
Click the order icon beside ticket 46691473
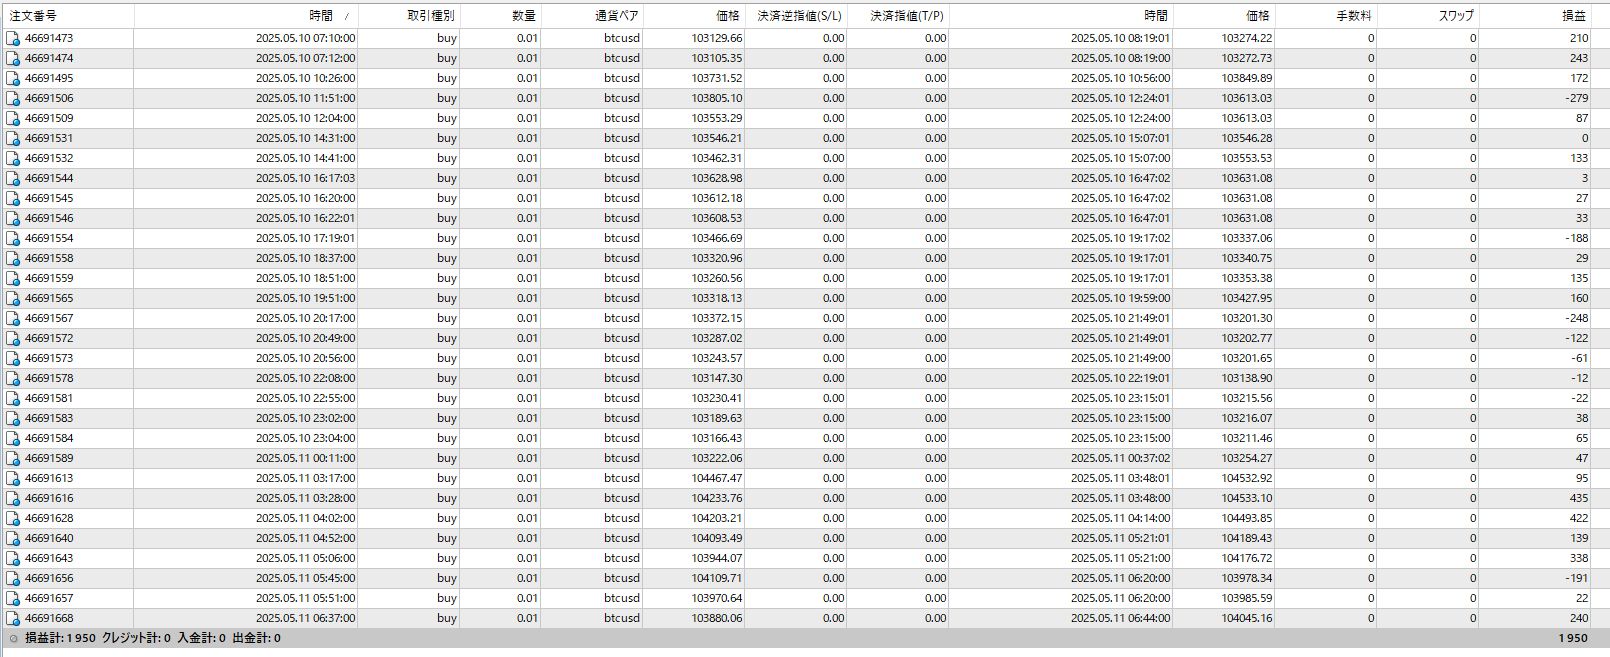tap(13, 38)
